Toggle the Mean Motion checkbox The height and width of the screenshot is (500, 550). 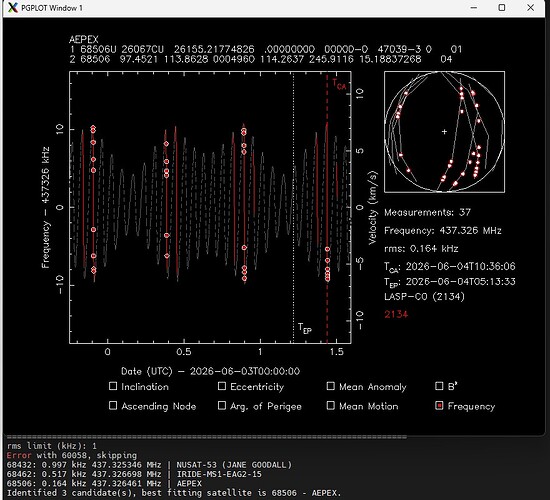330,405
